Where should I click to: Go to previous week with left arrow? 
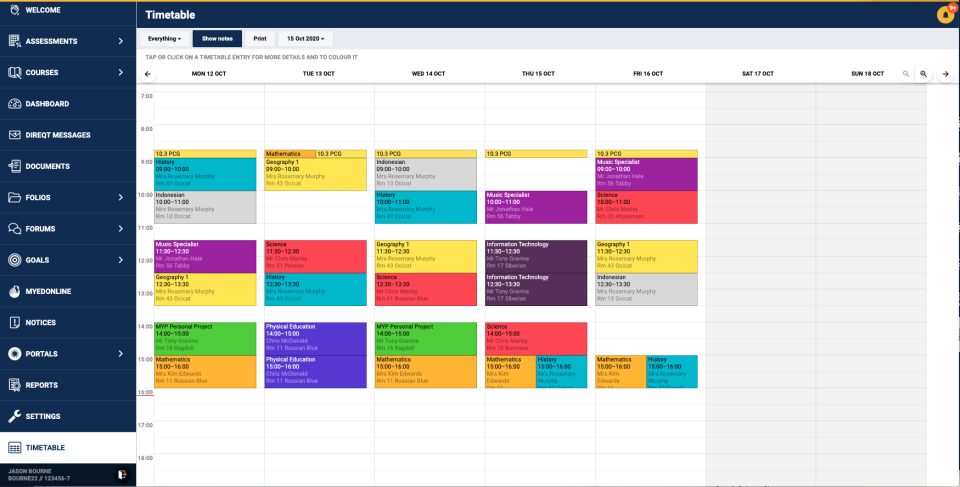[148, 74]
